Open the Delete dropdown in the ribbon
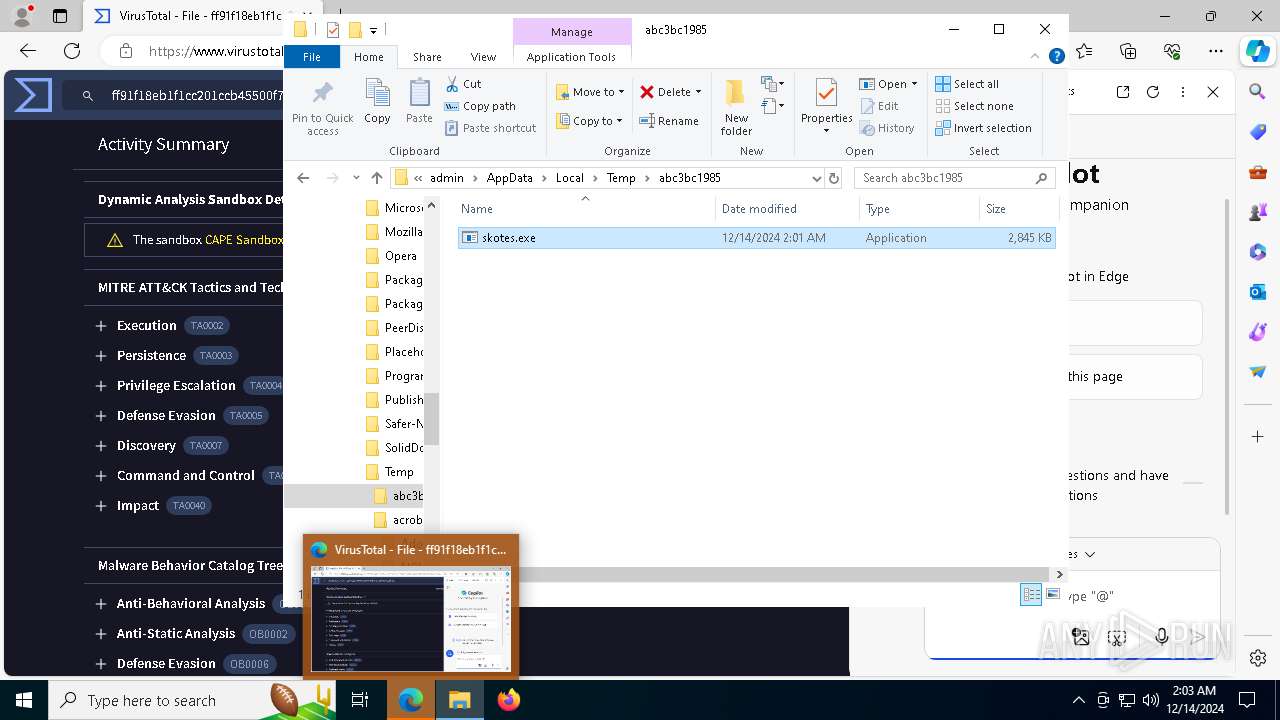The width and height of the screenshot is (1280, 720). coord(671,92)
